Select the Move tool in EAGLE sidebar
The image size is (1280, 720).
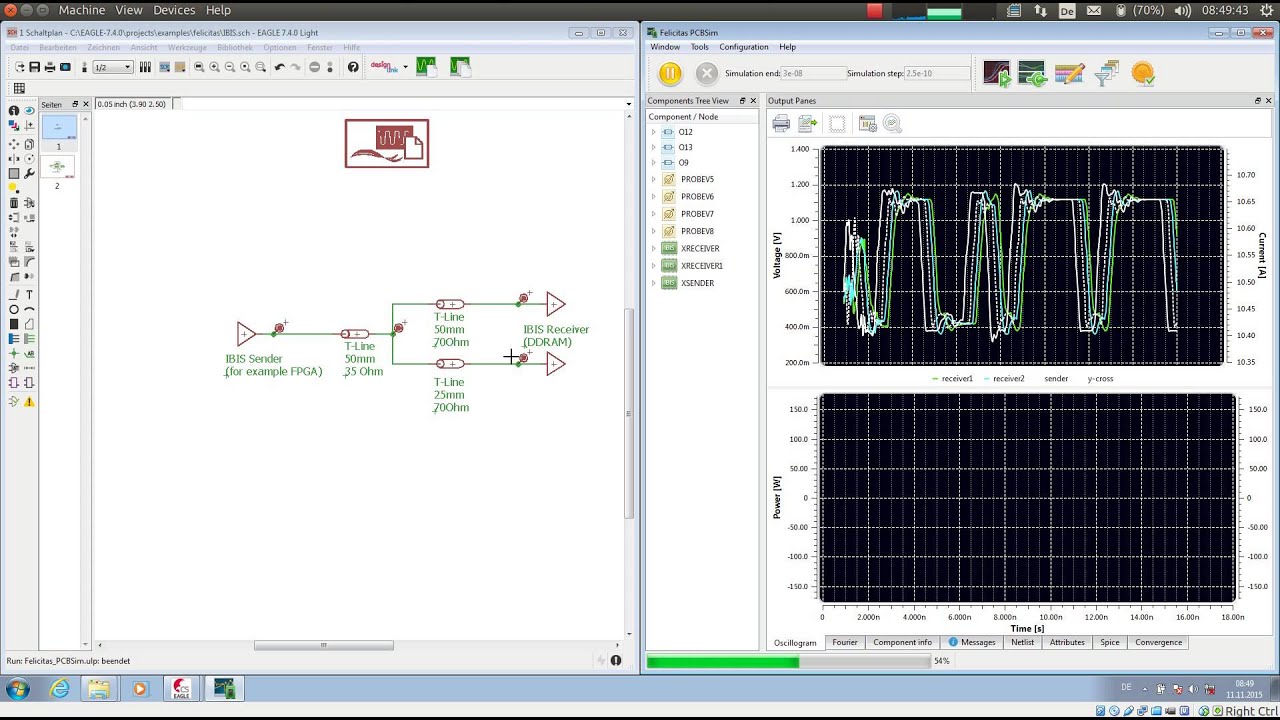pyautogui.click(x=14, y=143)
